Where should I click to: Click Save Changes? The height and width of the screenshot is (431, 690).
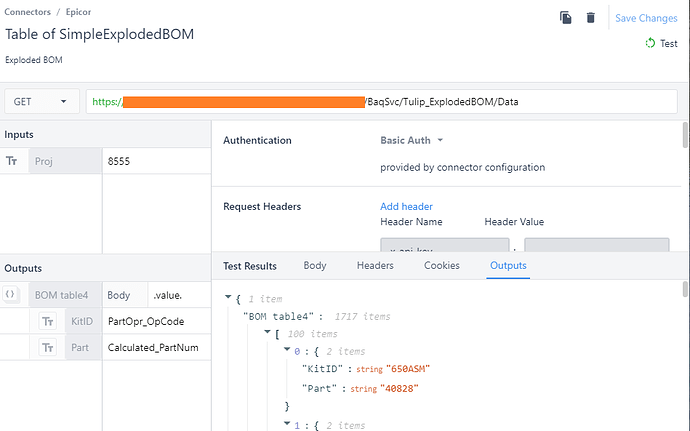[646, 18]
